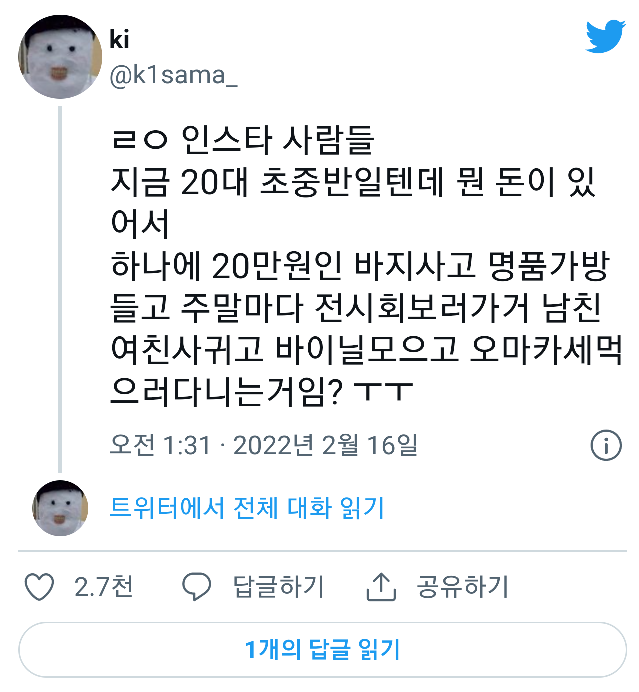Screen dimensions: 639x692
Task: Click the @k1sama_ handle
Action: click(x=173, y=75)
